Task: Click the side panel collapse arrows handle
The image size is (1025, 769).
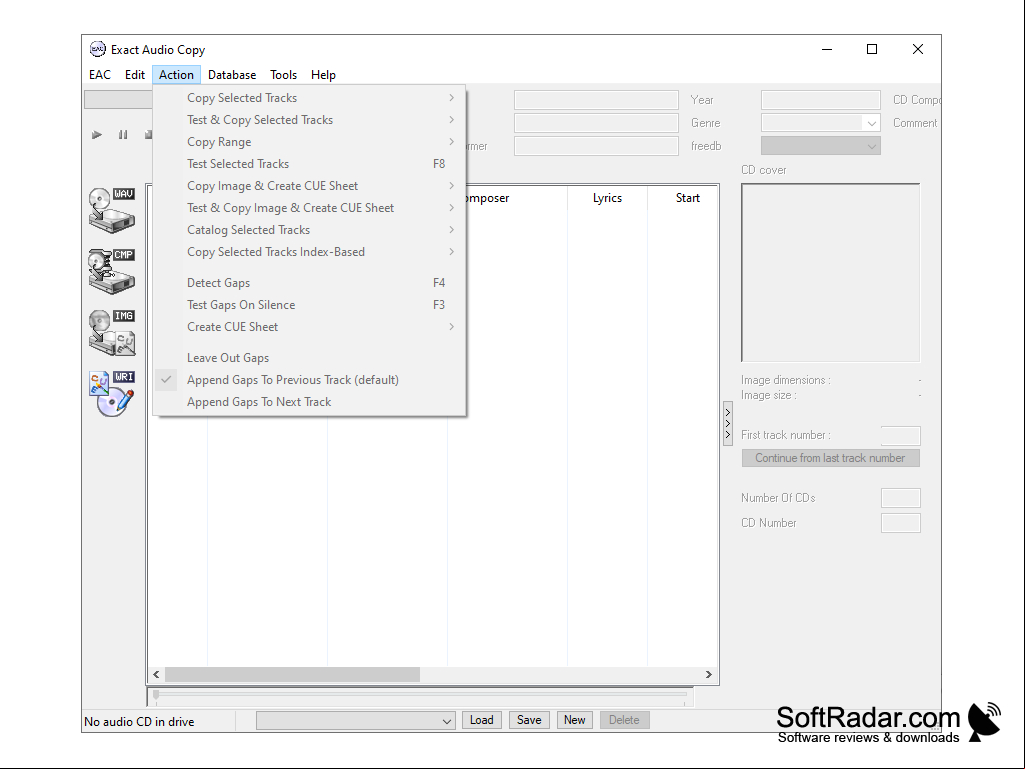Action: coord(728,424)
